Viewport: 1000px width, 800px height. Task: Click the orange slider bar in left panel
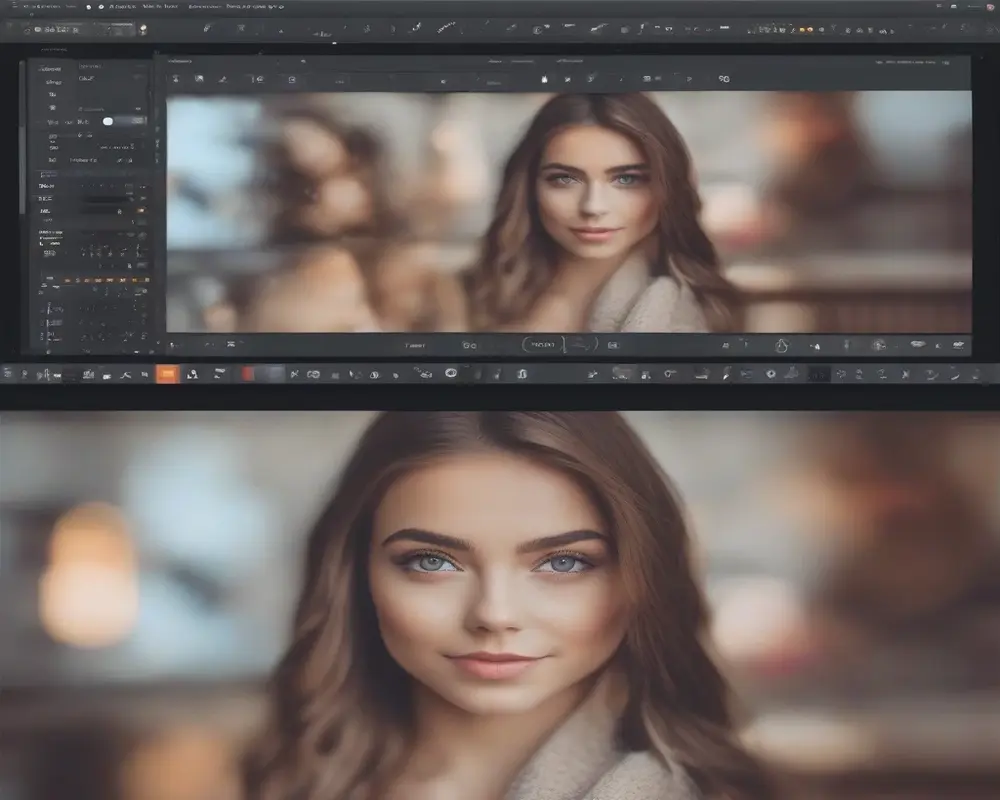click(105, 279)
